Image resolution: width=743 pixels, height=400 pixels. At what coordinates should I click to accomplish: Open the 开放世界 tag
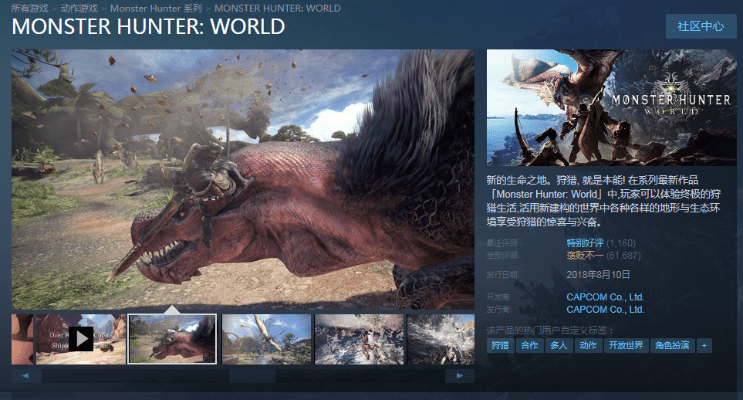626,345
